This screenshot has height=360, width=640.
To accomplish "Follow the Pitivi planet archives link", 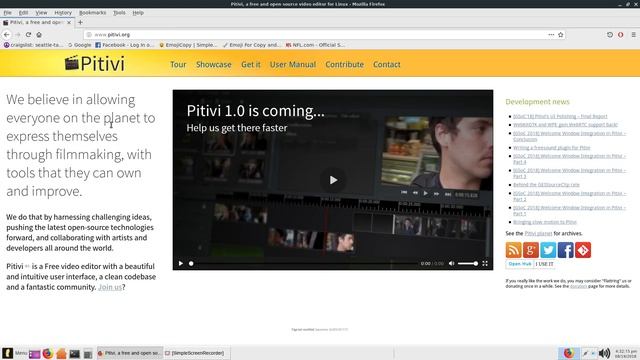I will tap(538, 233).
